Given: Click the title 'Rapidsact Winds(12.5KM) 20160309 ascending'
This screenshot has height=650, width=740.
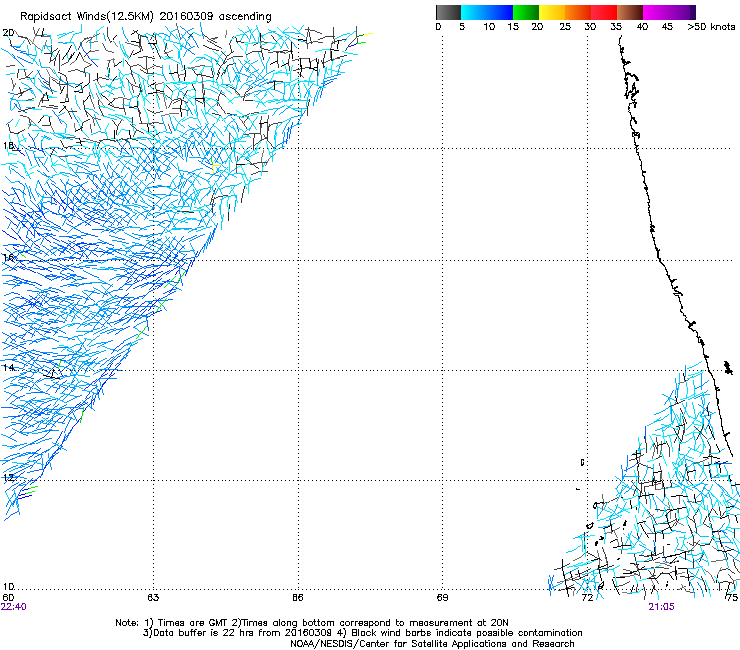Looking at the screenshot, I should point(146,17).
